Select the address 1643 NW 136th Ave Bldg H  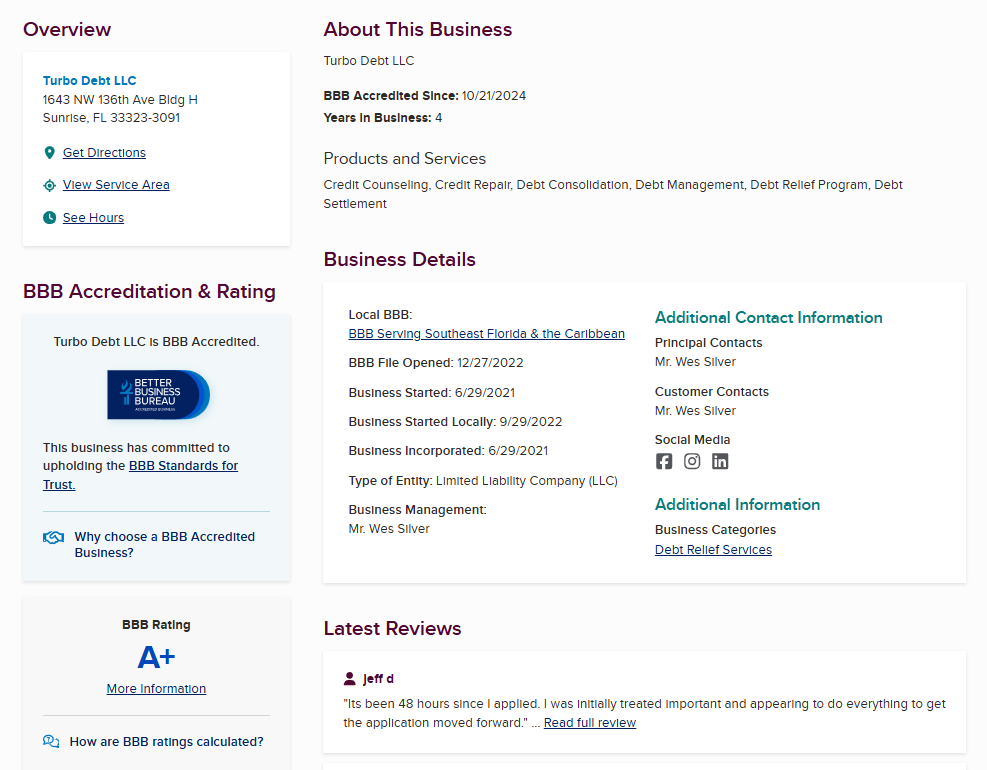point(120,99)
